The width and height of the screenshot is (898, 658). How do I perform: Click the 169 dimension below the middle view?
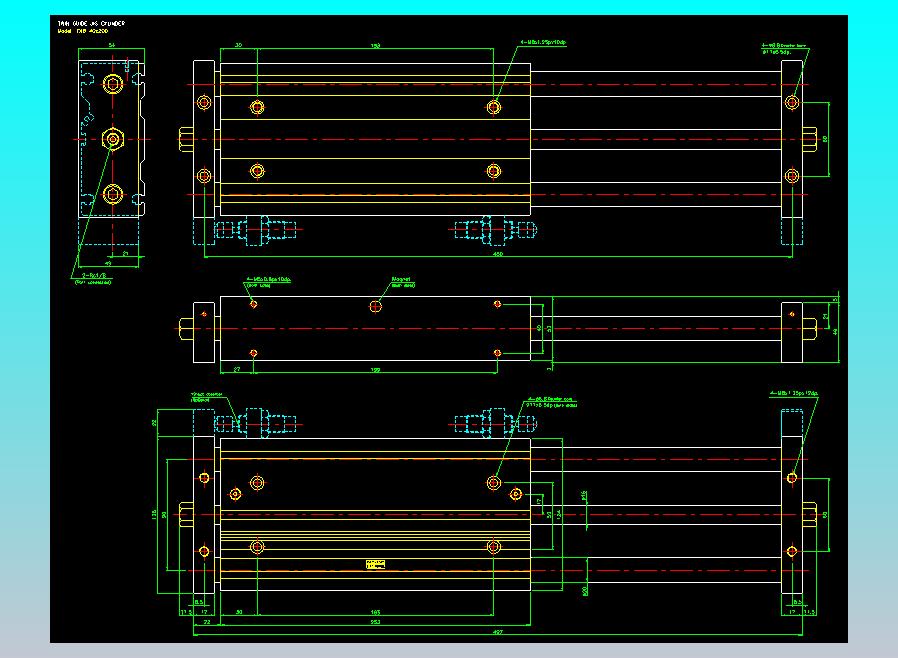[x=375, y=369]
